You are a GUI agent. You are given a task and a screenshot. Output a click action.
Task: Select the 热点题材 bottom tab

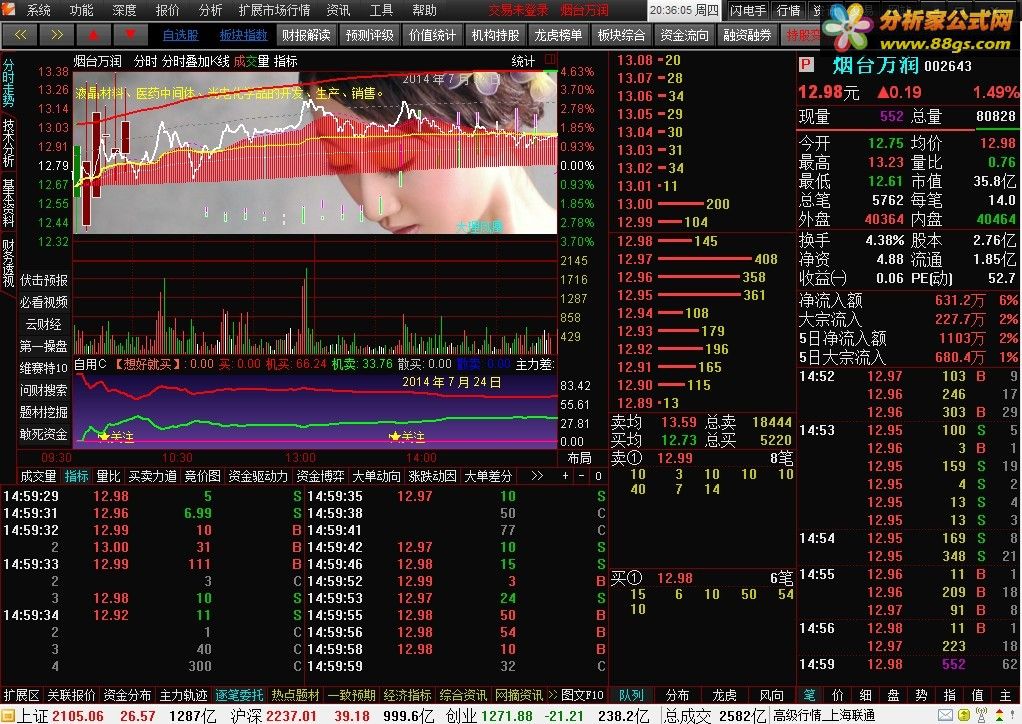pyautogui.click(x=295, y=695)
